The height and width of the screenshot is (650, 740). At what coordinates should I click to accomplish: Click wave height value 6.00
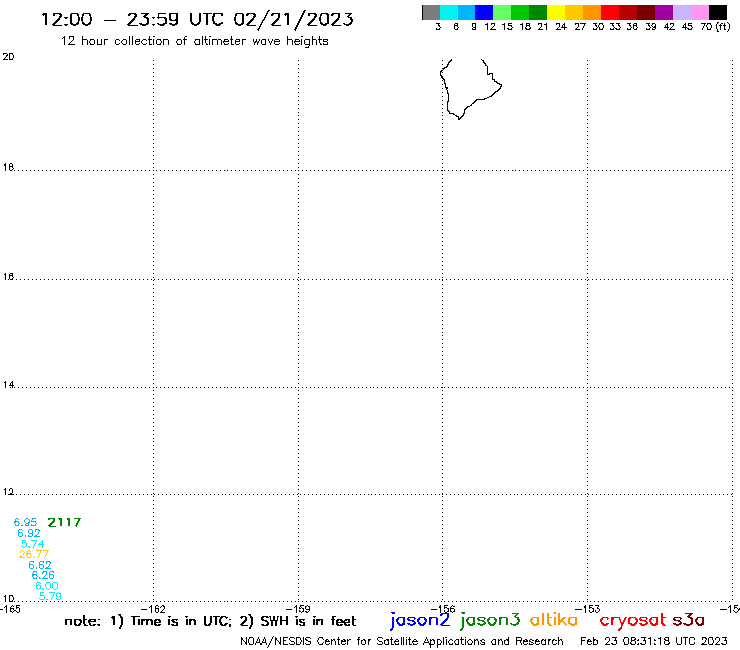click(47, 586)
